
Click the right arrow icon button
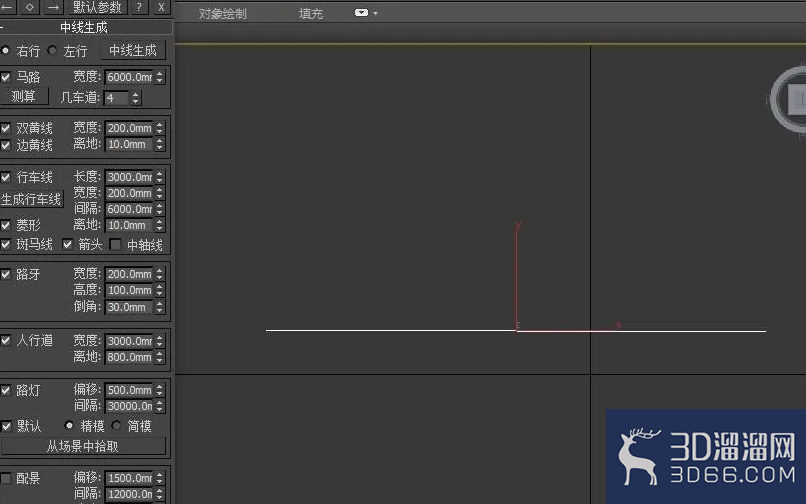tap(52, 7)
